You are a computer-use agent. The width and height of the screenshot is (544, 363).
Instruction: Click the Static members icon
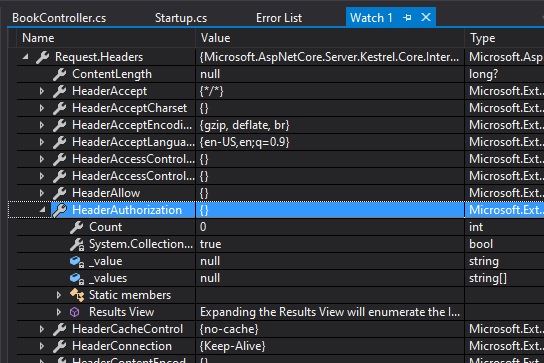77,295
